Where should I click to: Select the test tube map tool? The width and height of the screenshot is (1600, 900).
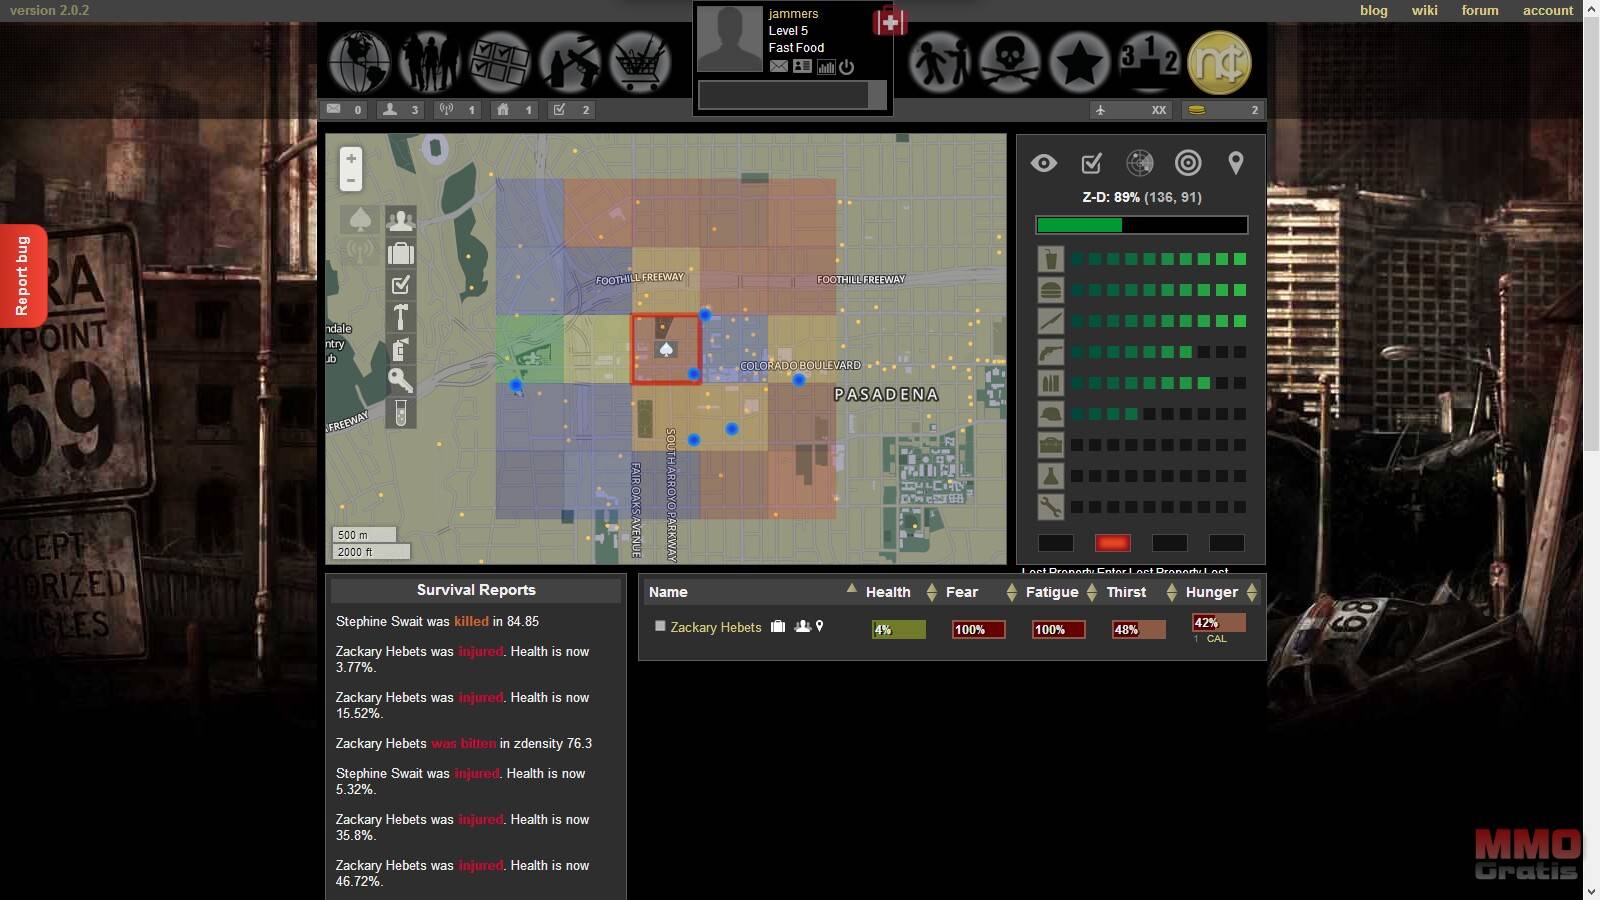coord(400,412)
